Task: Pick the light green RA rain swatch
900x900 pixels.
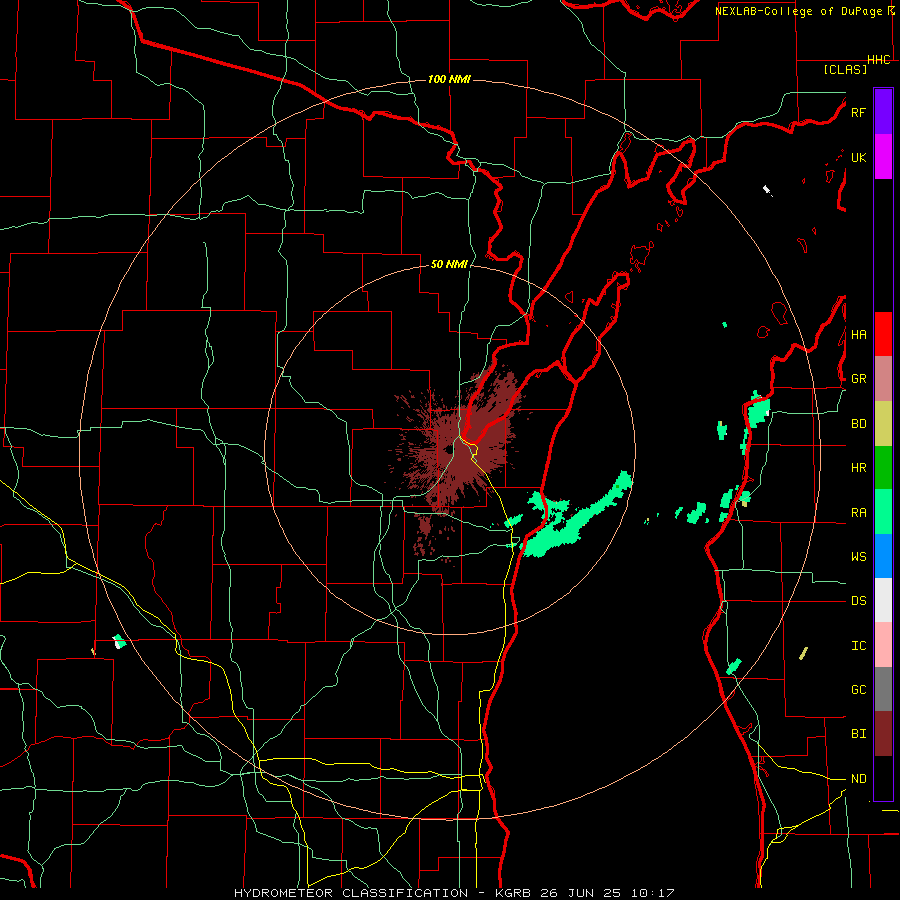Action: [x=883, y=512]
